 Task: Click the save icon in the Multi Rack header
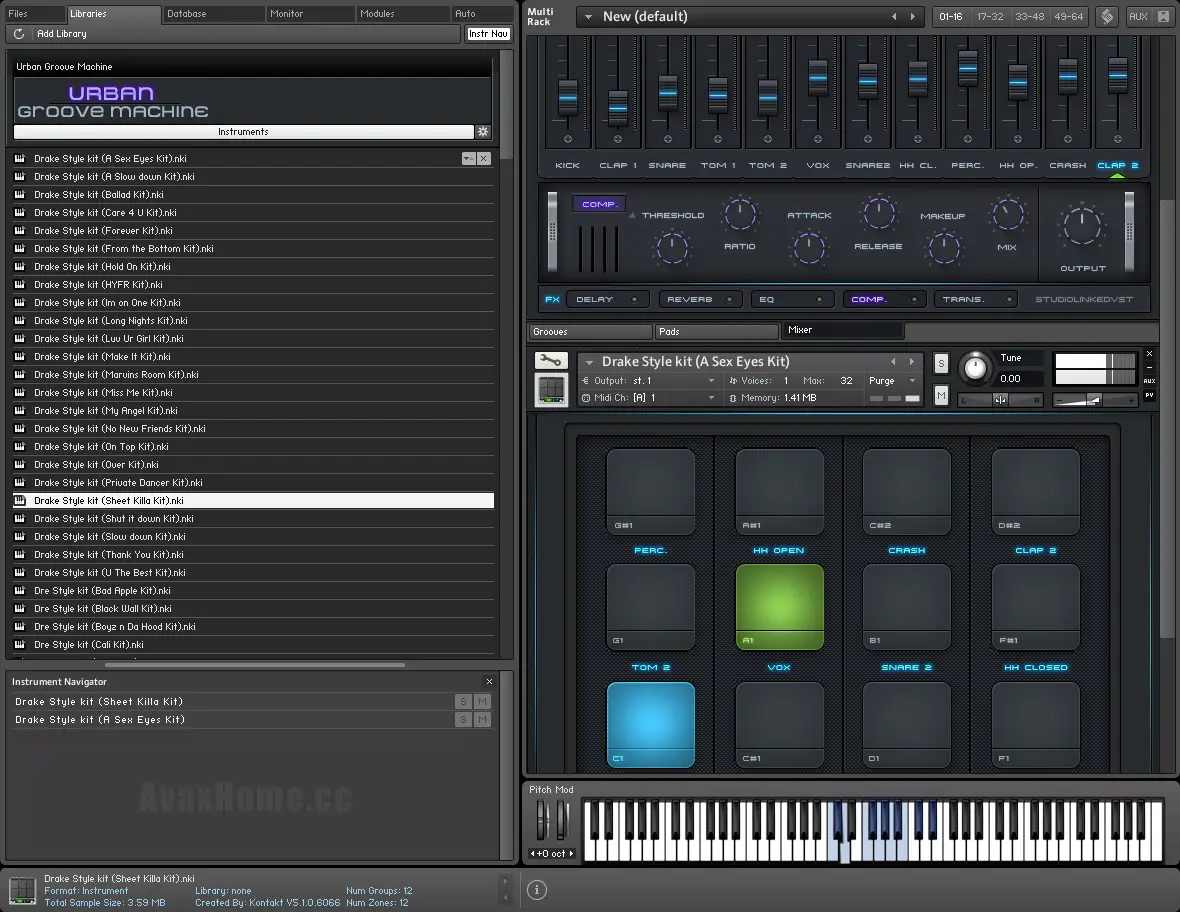pos(1106,17)
